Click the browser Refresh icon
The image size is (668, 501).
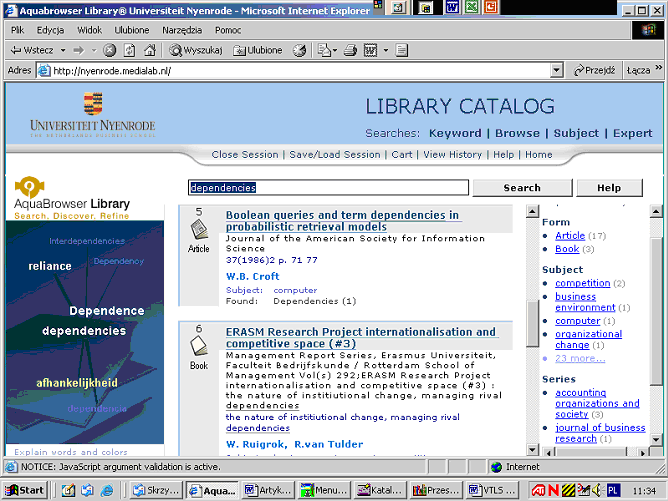(129, 50)
